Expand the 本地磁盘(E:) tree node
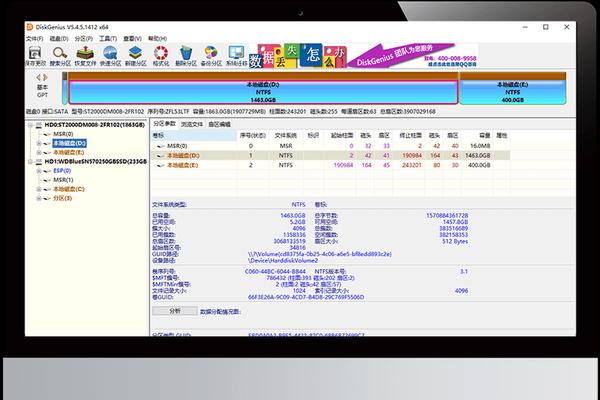The height and width of the screenshot is (400, 600). (39, 153)
